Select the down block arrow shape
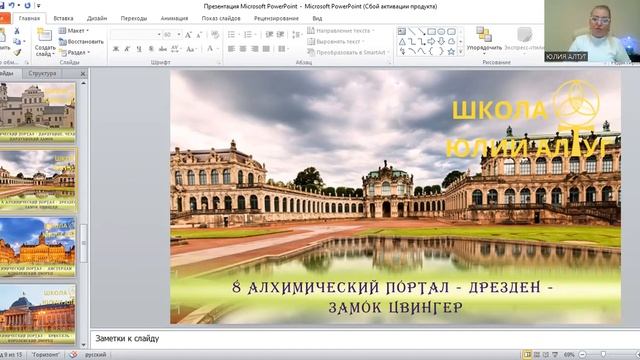The image size is (640, 360). point(441,42)
